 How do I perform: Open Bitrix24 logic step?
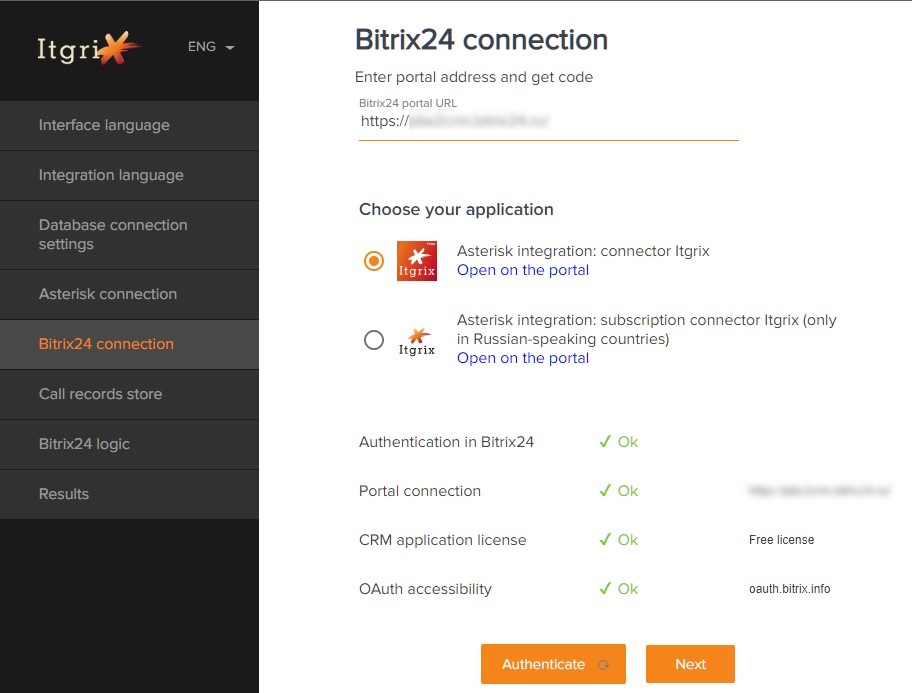[x=129, y=444]
